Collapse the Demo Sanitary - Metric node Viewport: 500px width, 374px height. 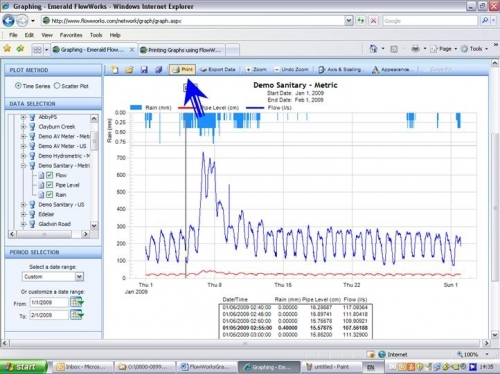point(23,165)
